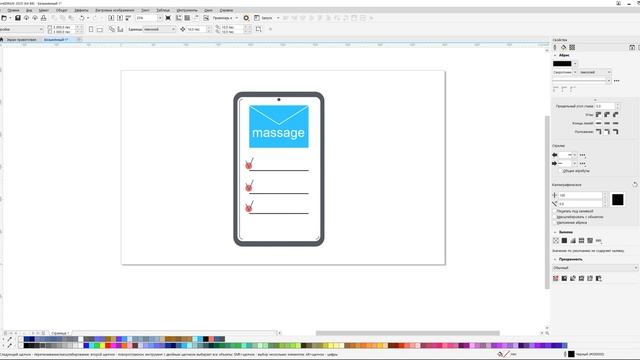Select pattern fill icon in Fill section

[581, 241]
